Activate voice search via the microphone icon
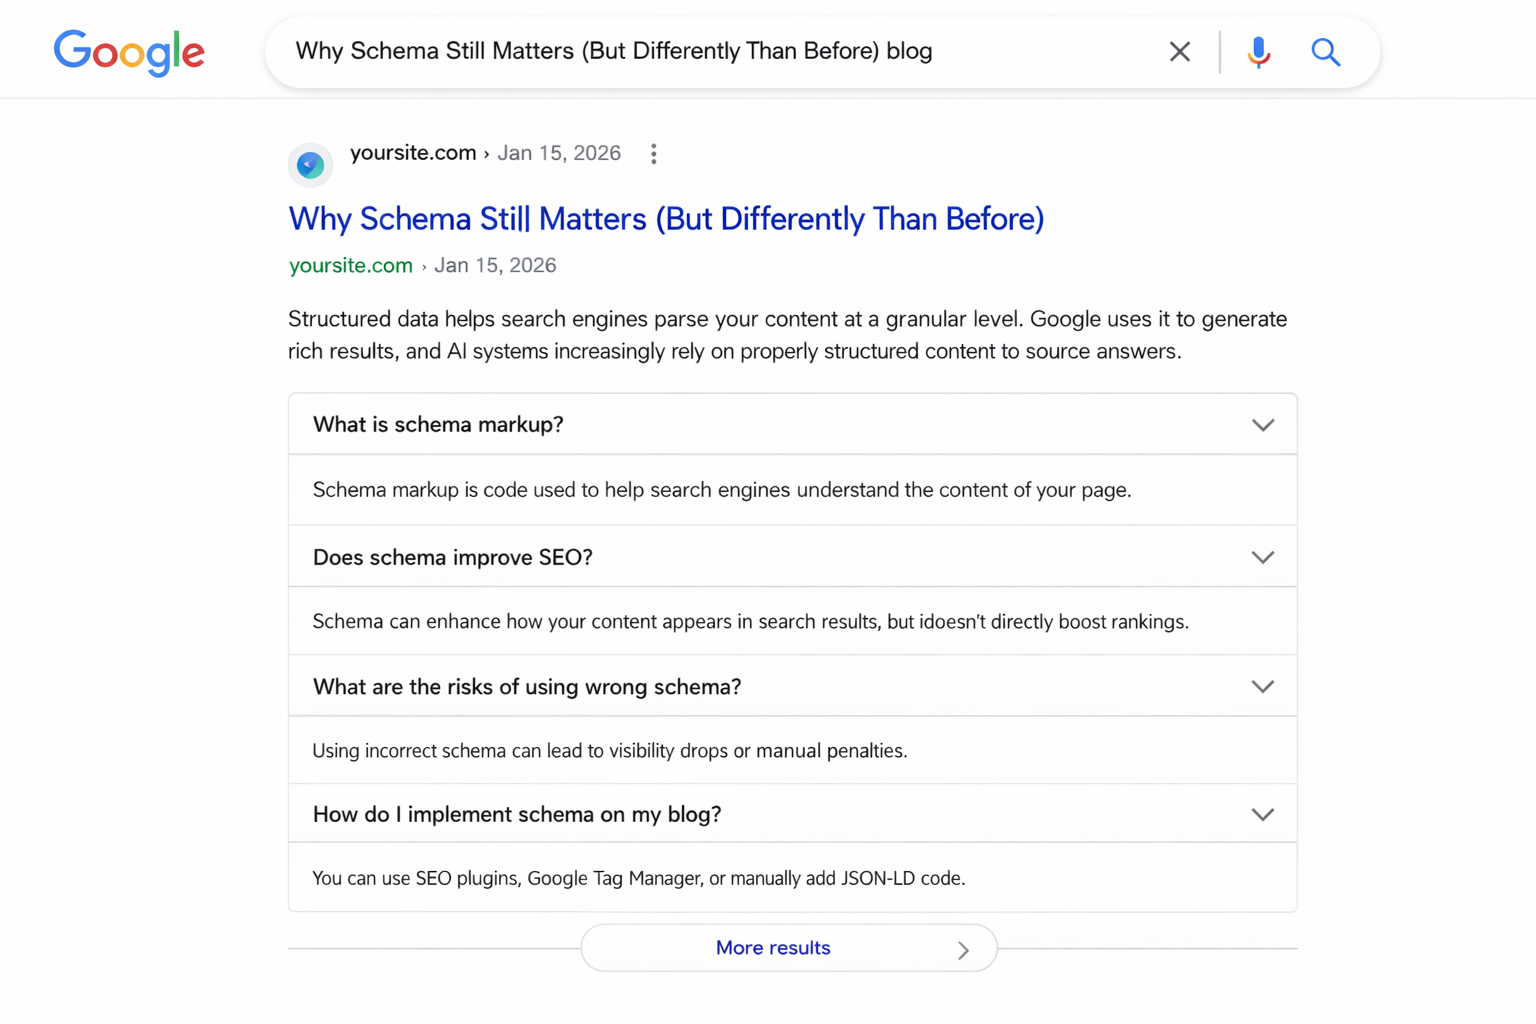The image size is (1536, 1024). [1258, 51]
